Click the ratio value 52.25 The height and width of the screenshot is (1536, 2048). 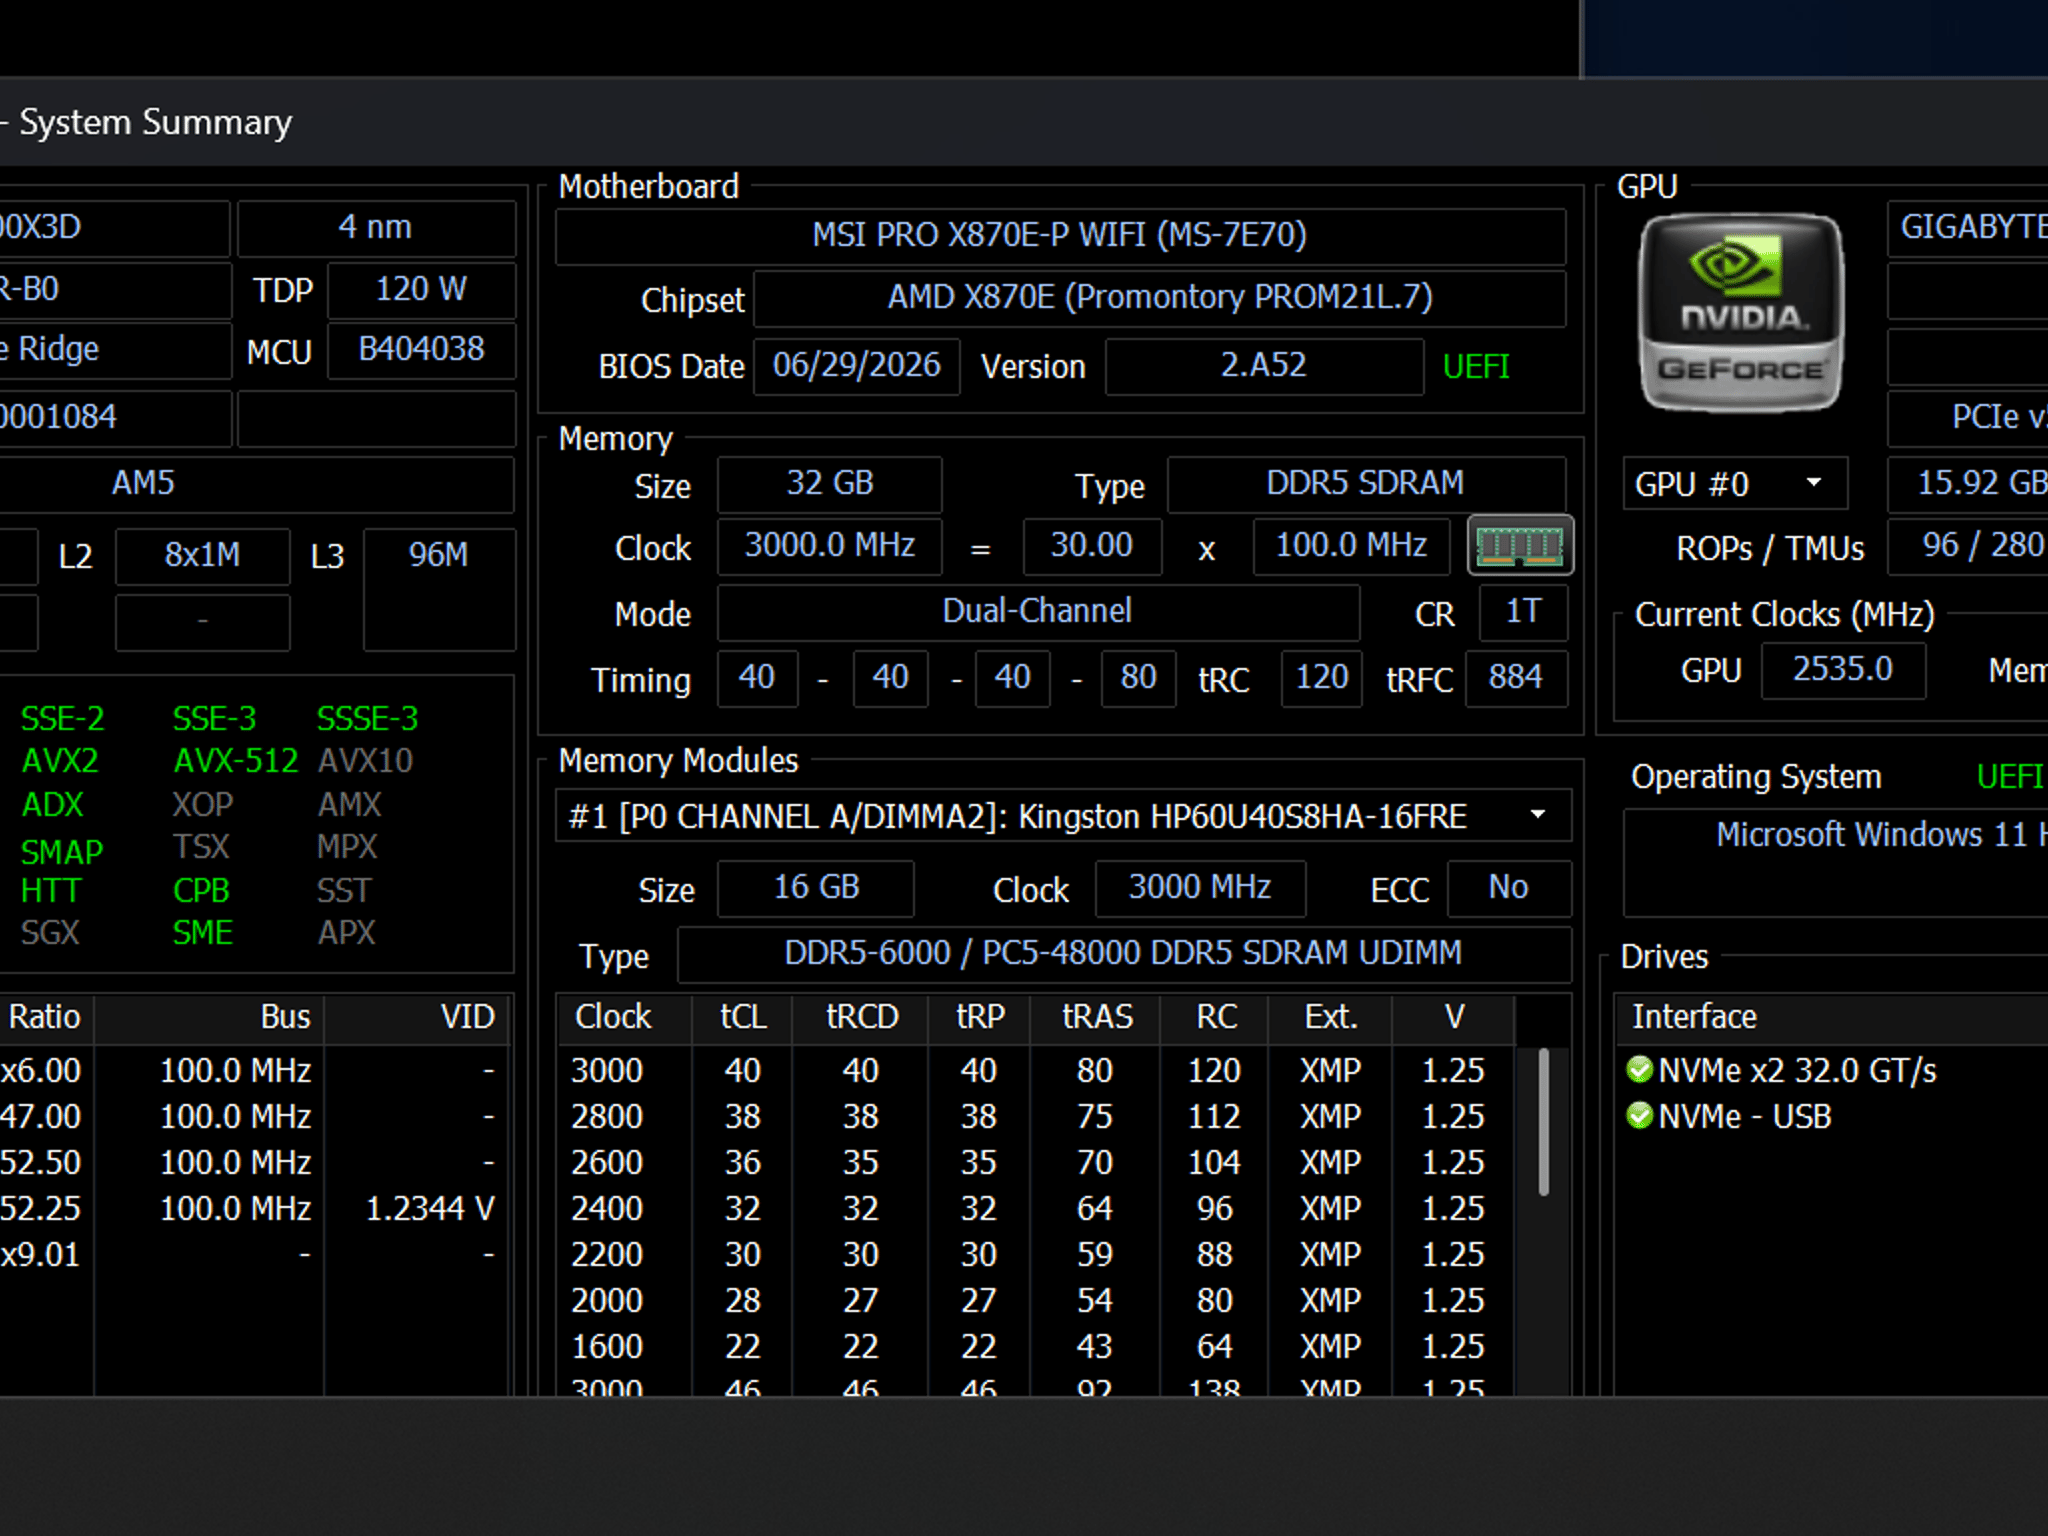coord(40,1208)
